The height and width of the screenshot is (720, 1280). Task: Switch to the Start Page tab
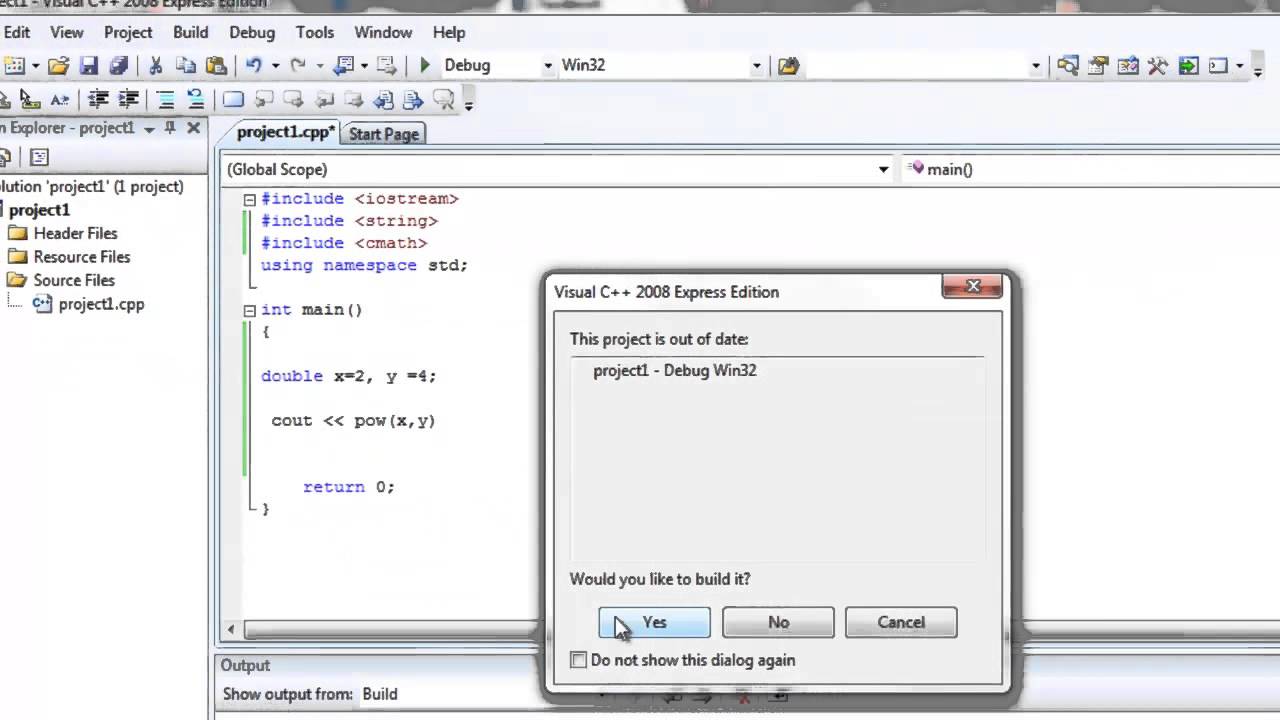point(384,134)
